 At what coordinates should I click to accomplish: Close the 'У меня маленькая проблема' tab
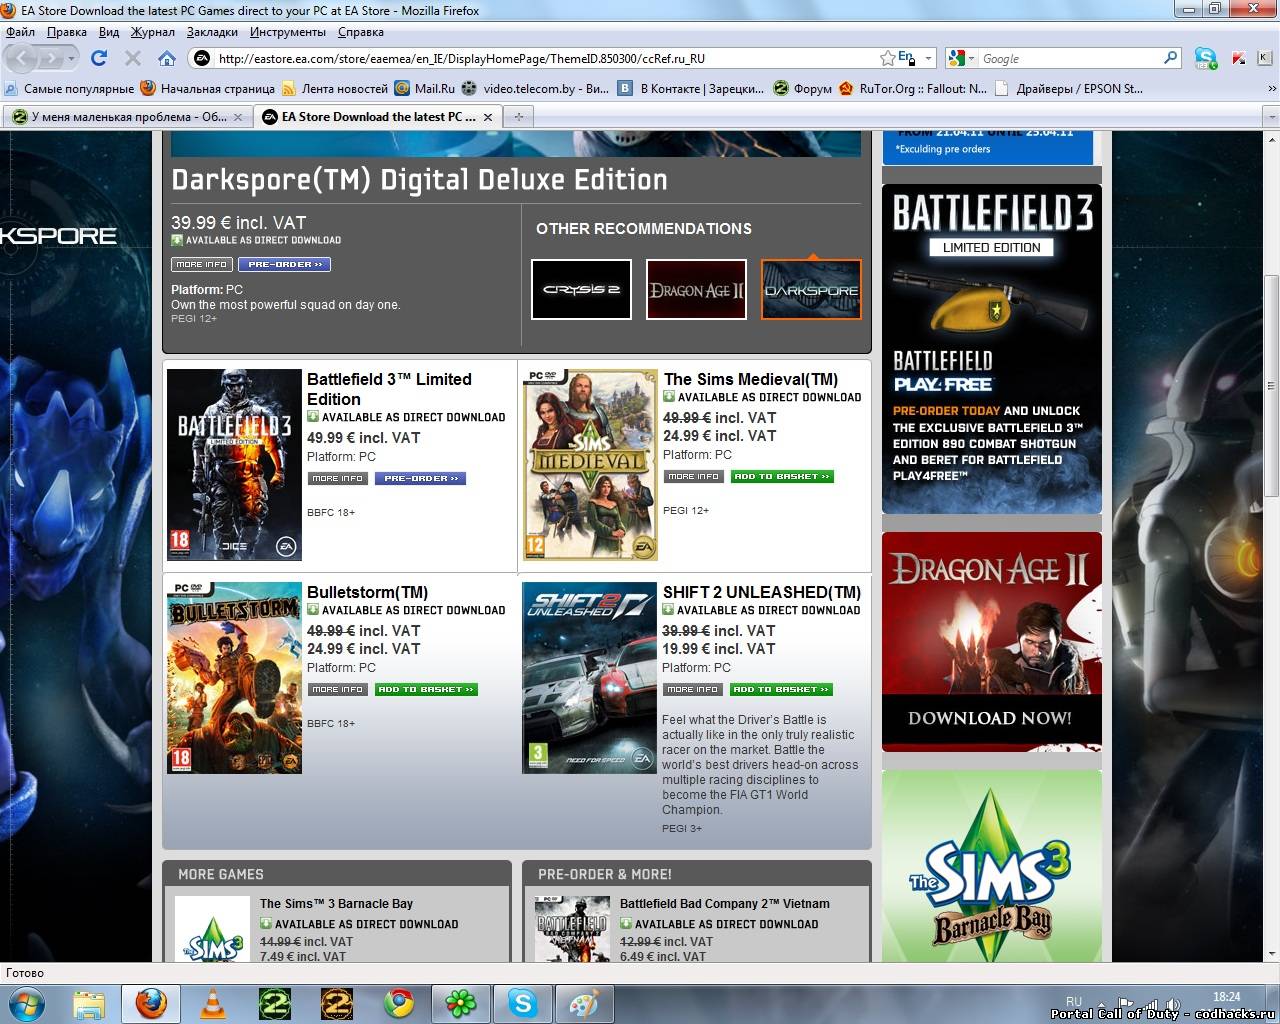[x=238, y=117]
